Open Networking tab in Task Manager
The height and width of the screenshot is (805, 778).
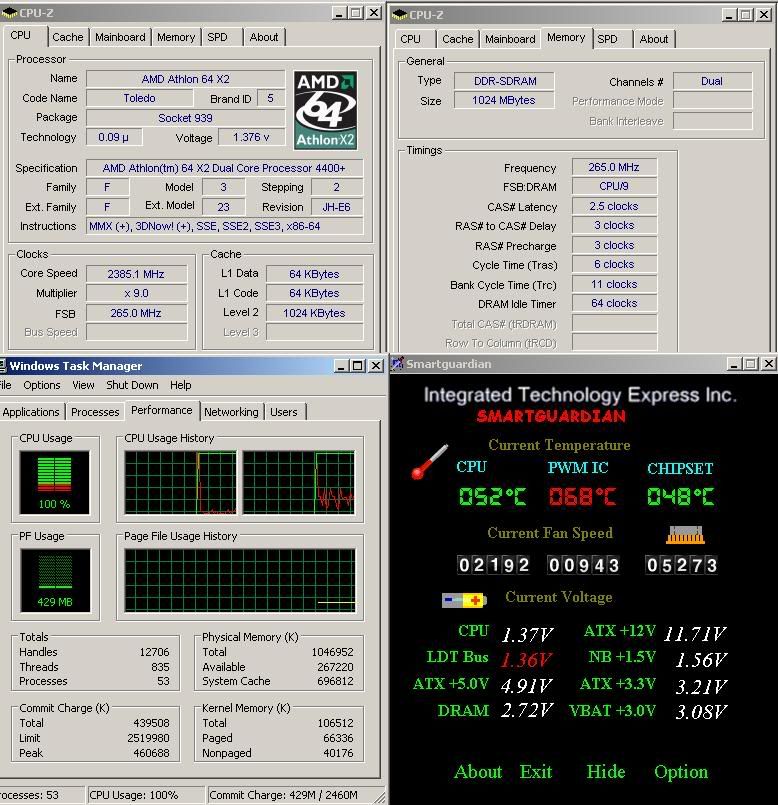coord(231,412)
